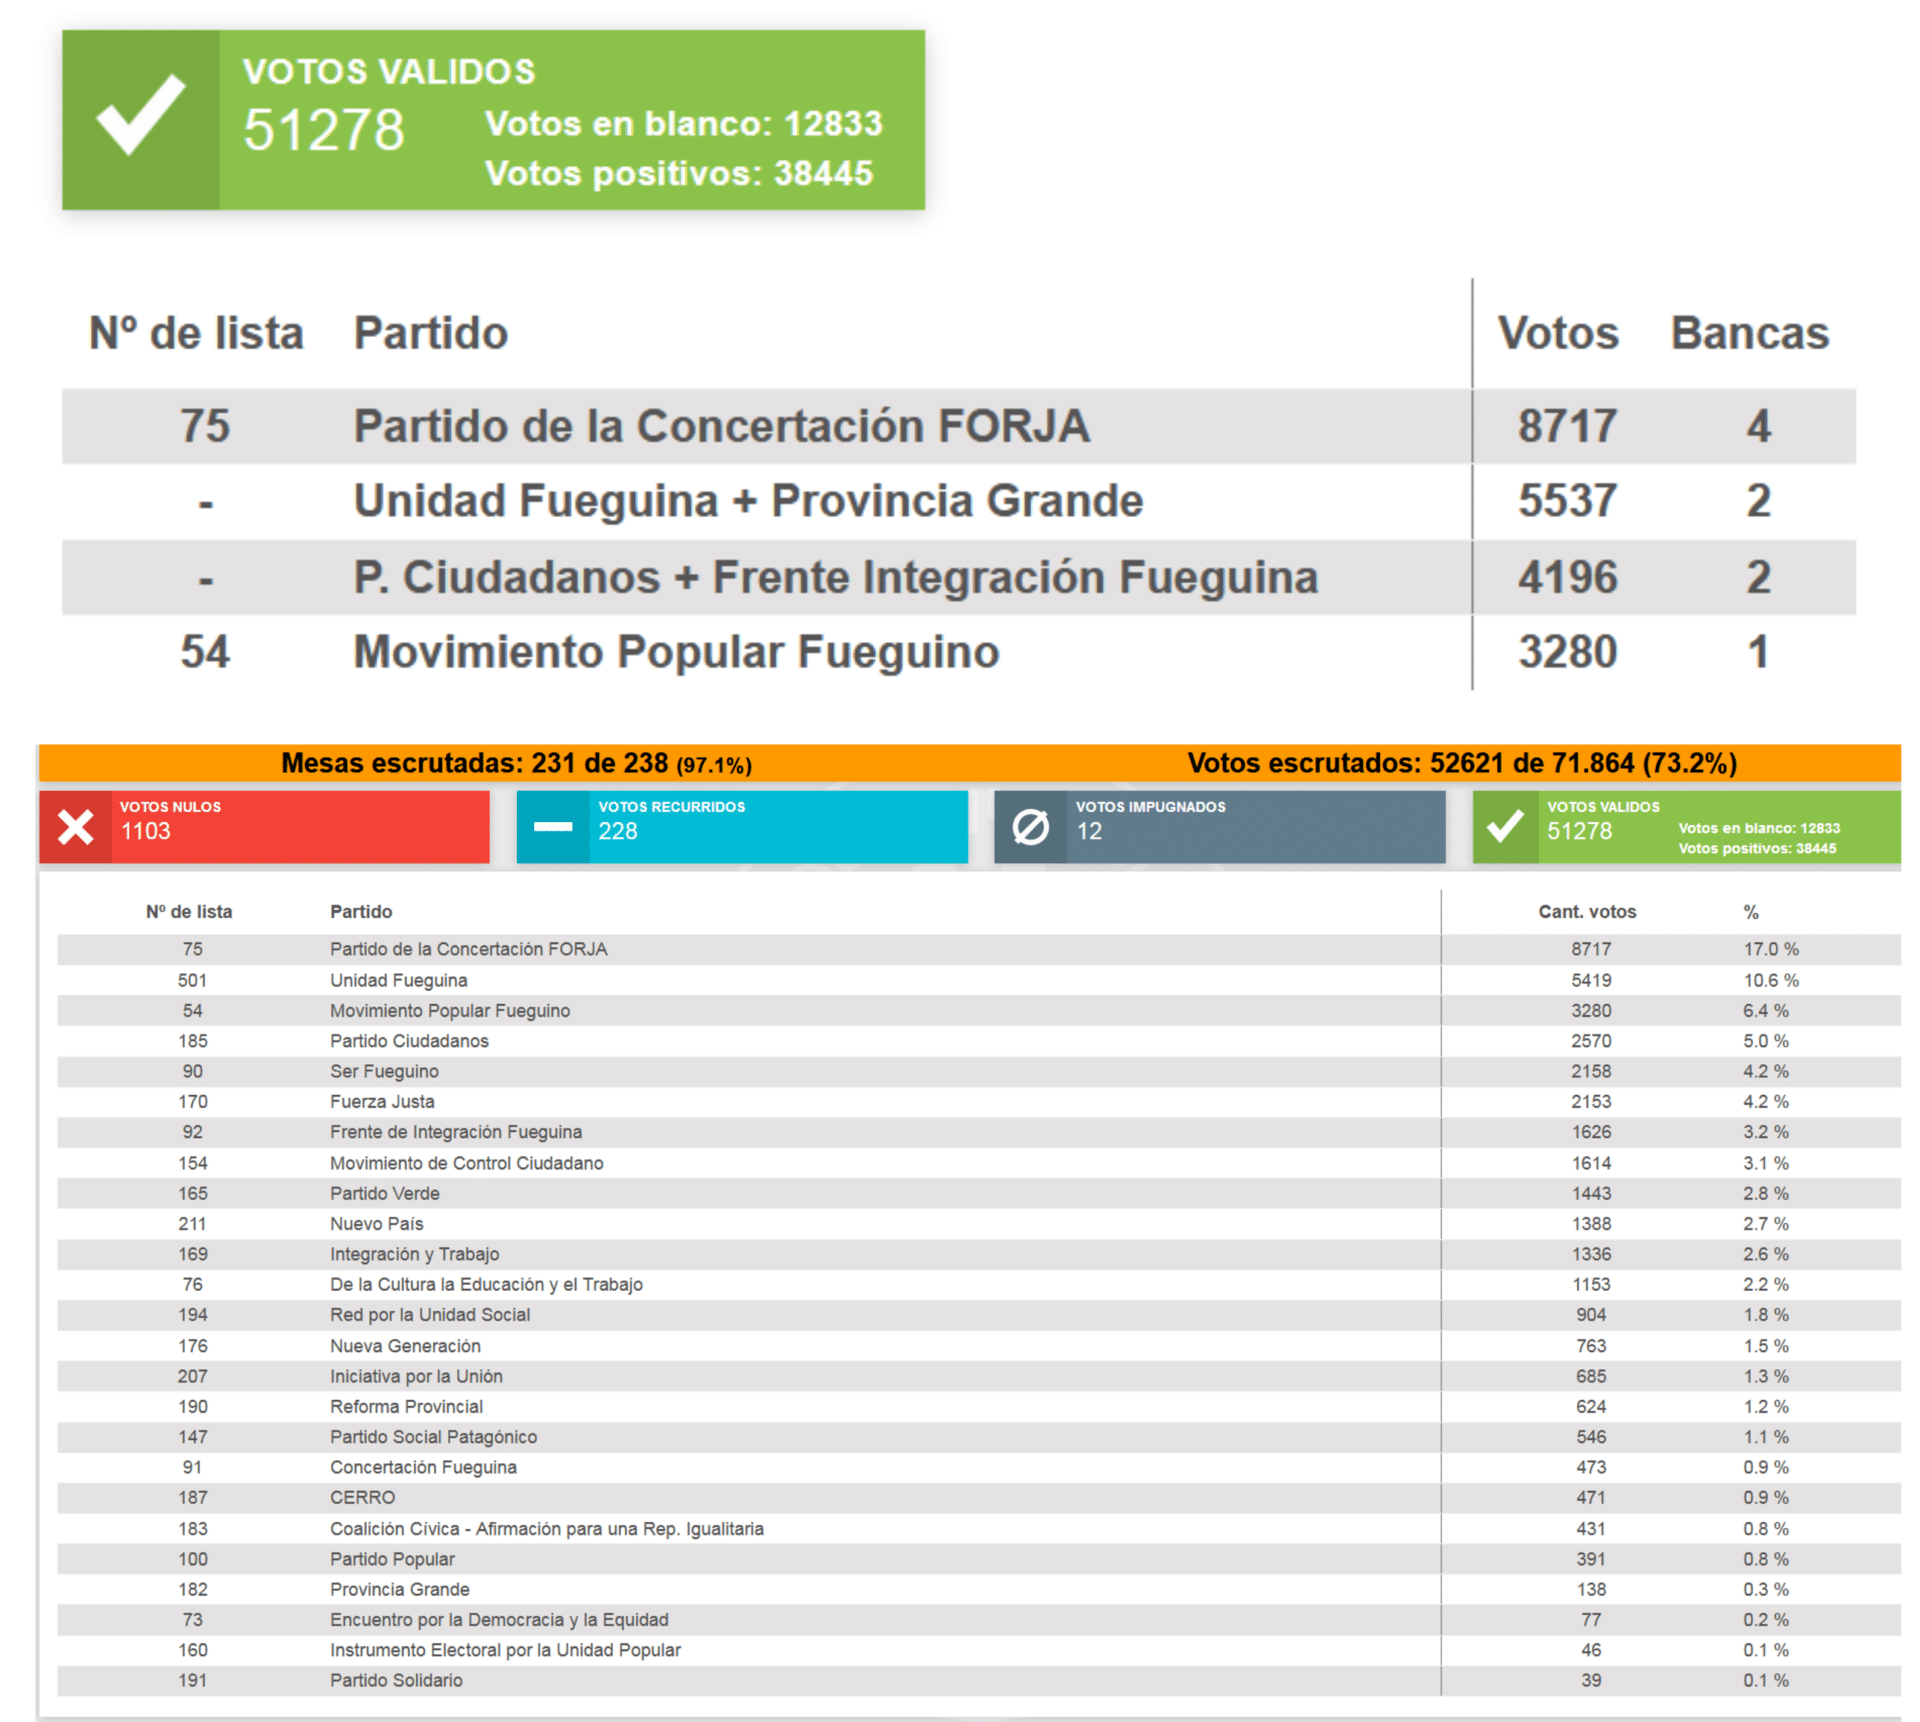The height and width of the screenshot is (1722, 1920).
Task: Click the crossed circle votos impugnados icon
Action: (x=1030, y=827)
